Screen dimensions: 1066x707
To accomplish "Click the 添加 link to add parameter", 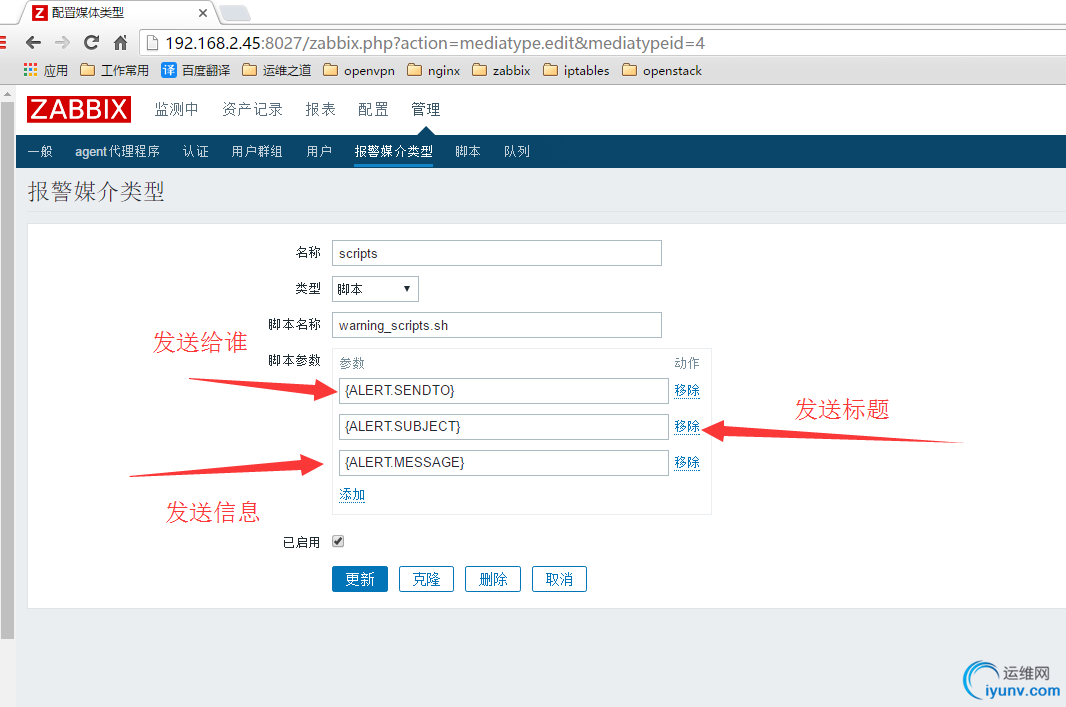I will (x=352, y=494).
